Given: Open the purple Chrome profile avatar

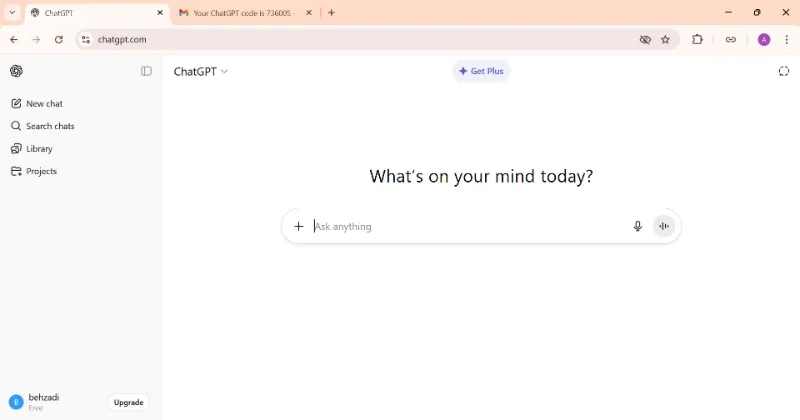Looking at the screenshot, I should 764,39.
